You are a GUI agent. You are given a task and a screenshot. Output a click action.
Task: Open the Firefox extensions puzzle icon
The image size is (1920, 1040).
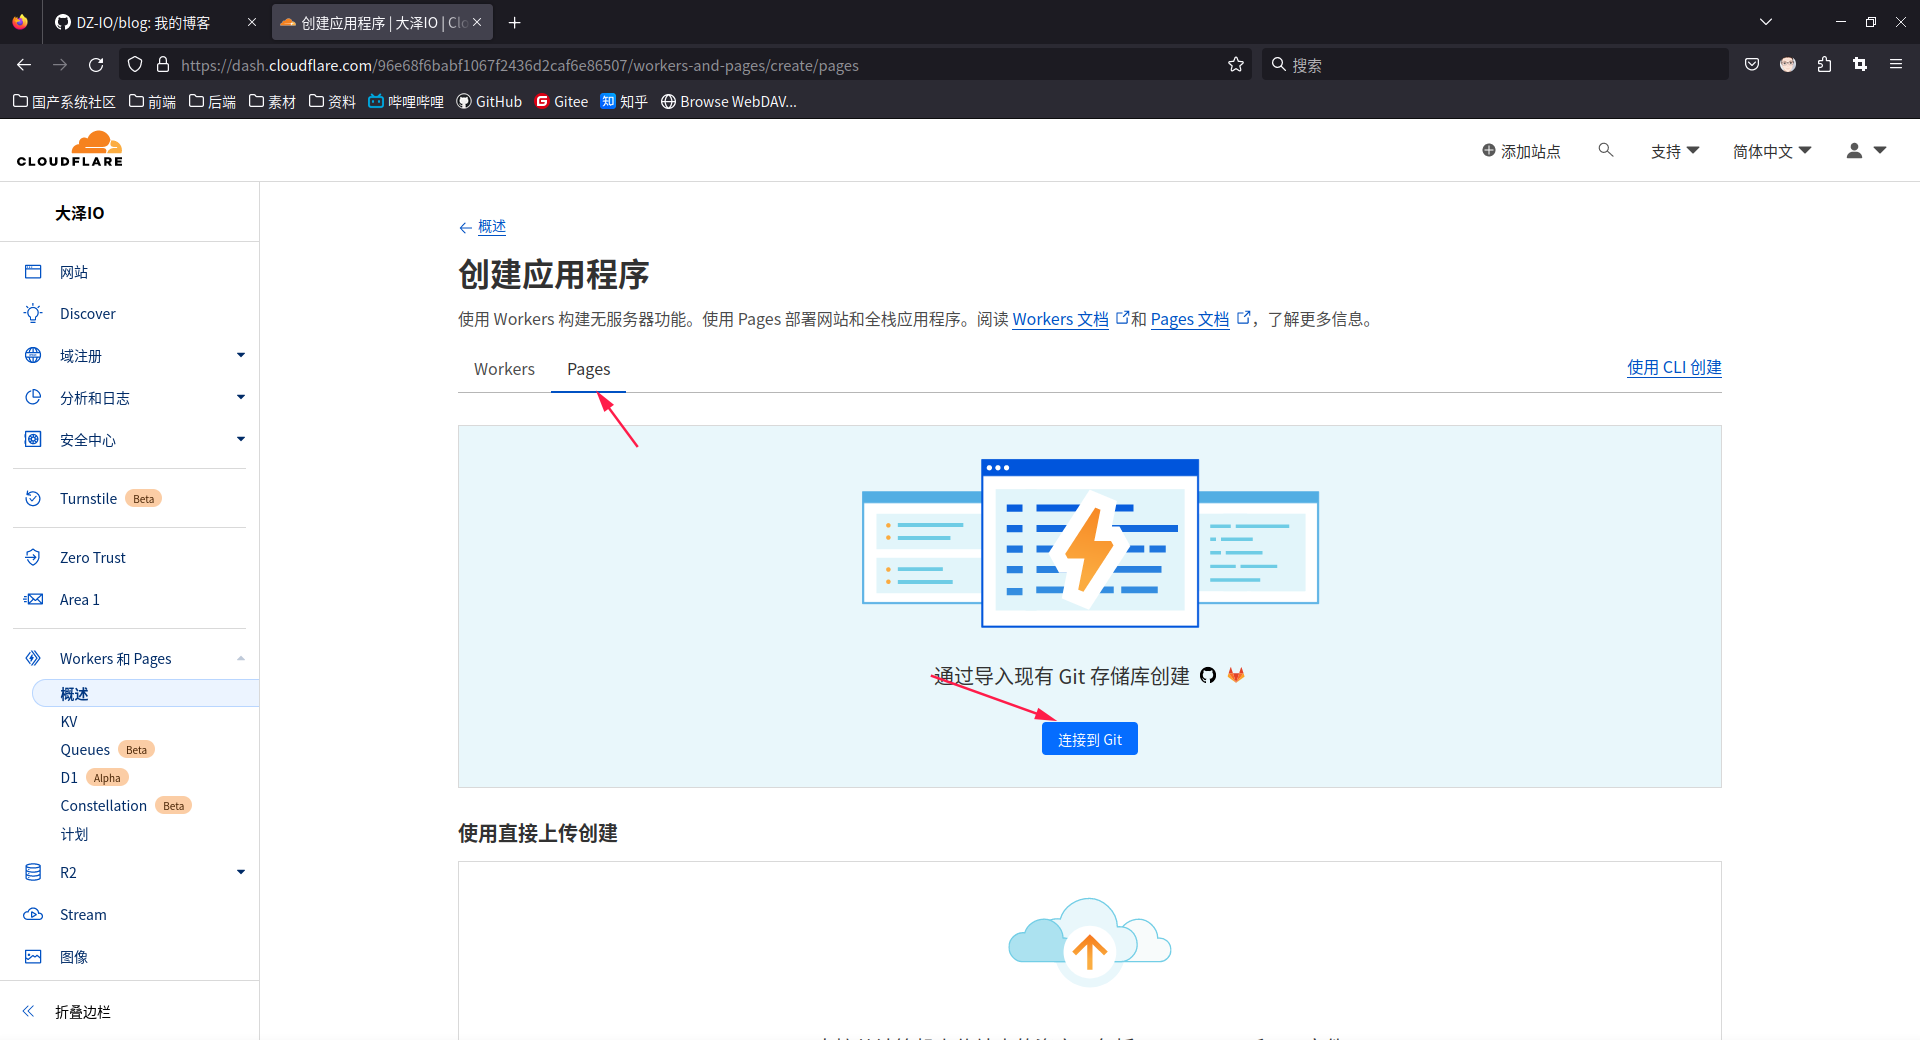1824,65
